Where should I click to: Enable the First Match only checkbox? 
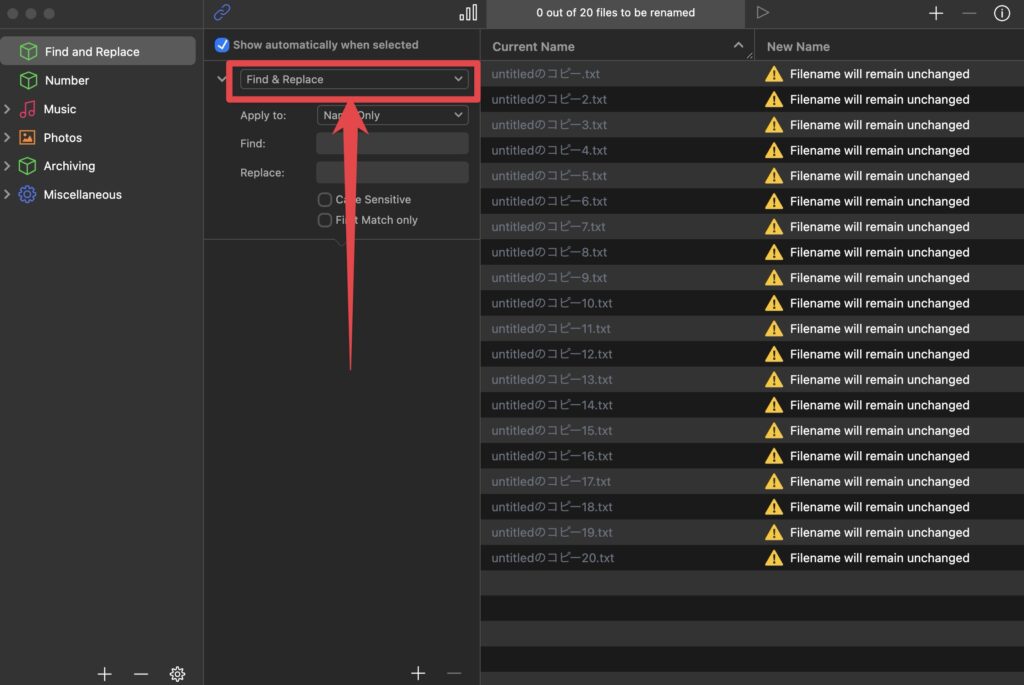tap(325, 220)
